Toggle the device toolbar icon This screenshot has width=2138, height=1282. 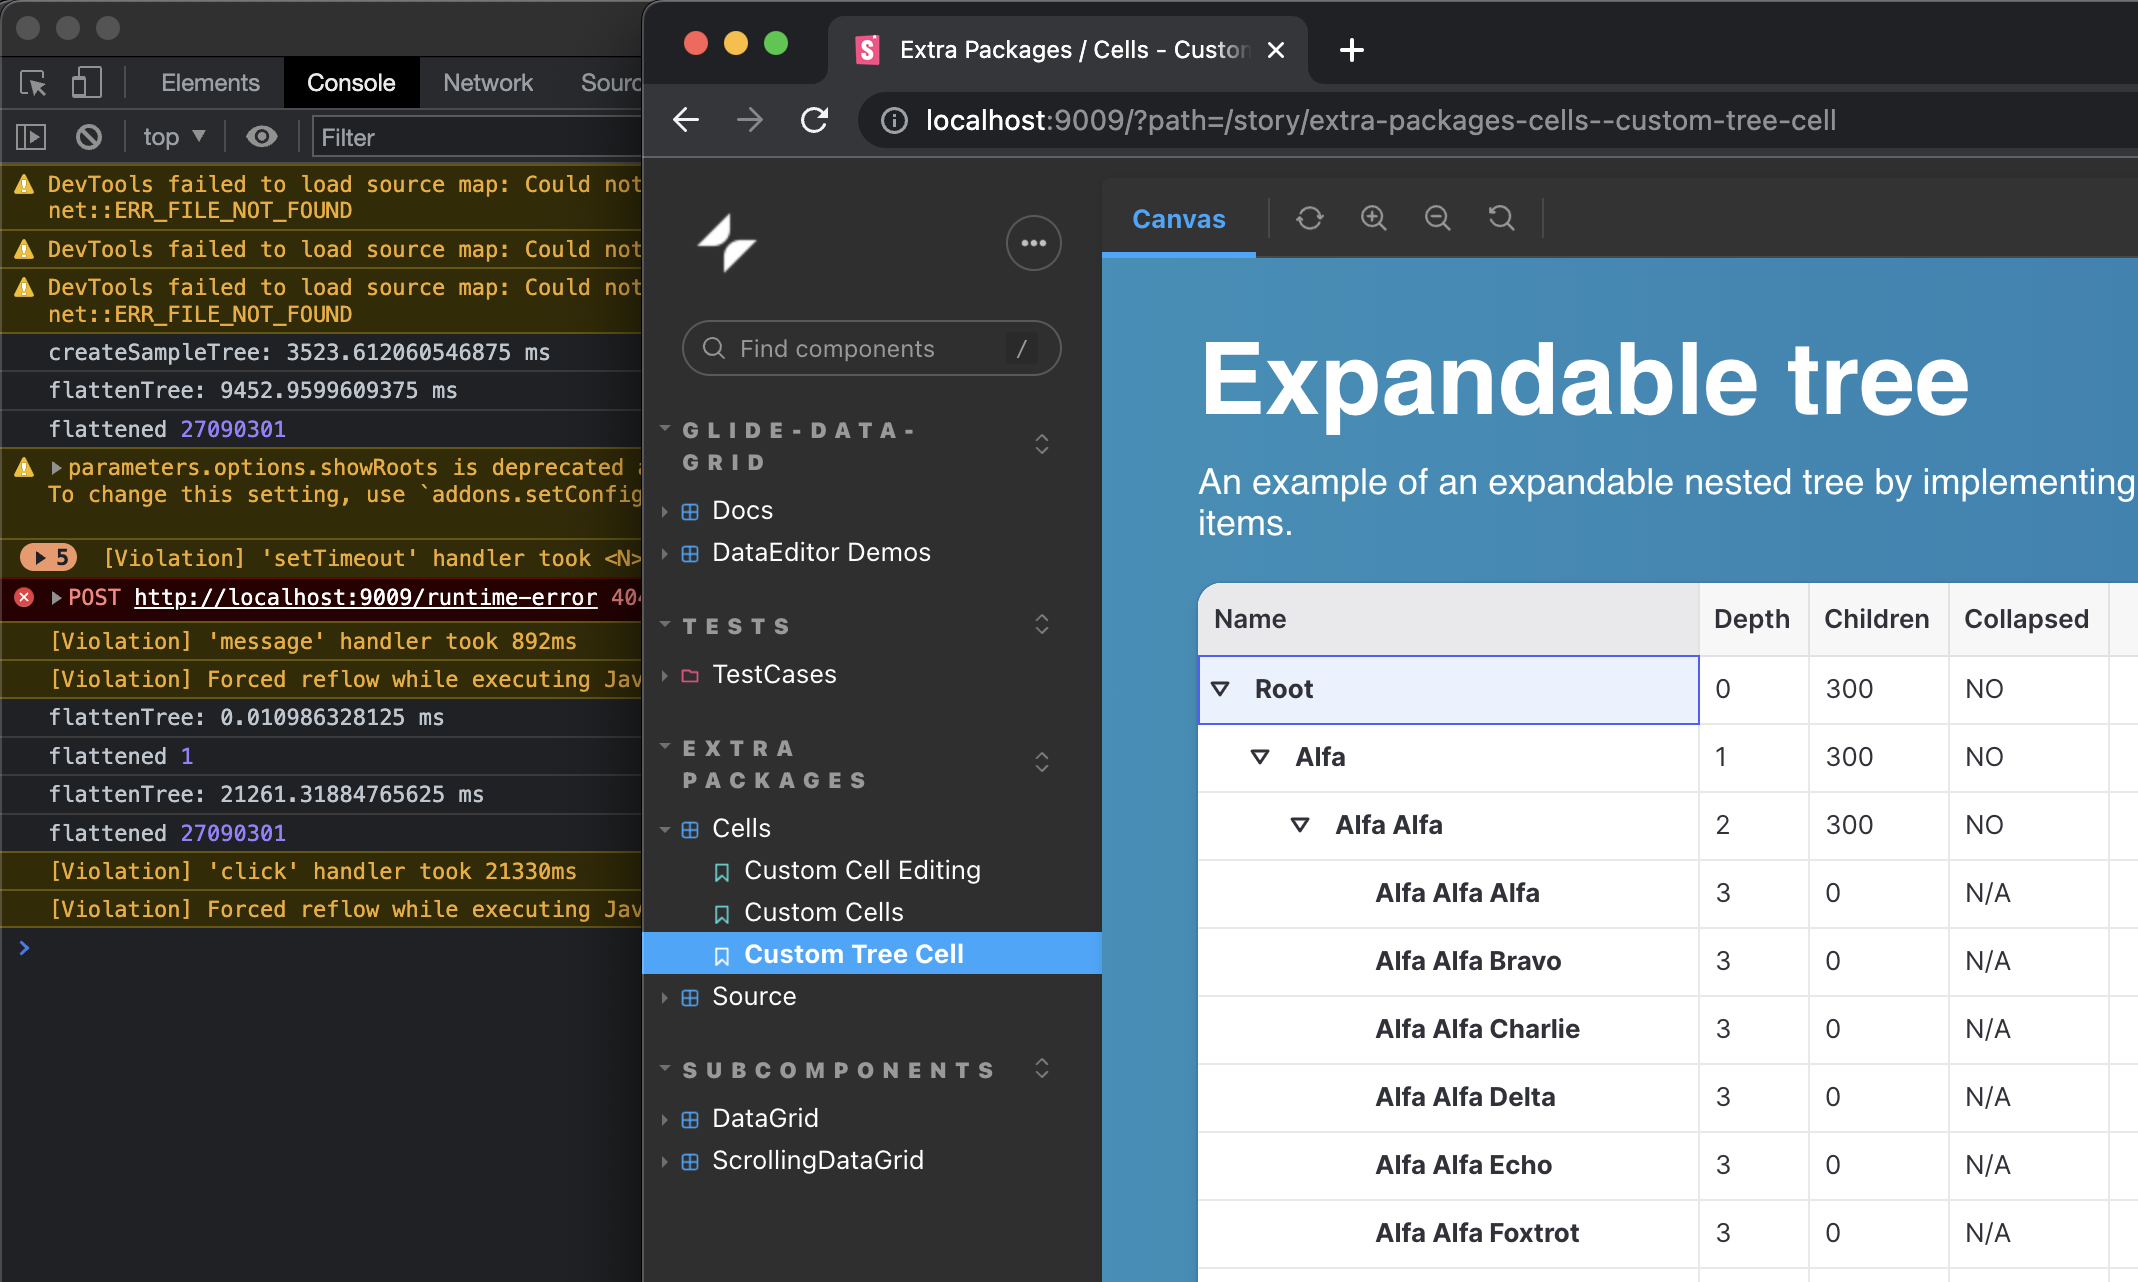pos(86,83)
